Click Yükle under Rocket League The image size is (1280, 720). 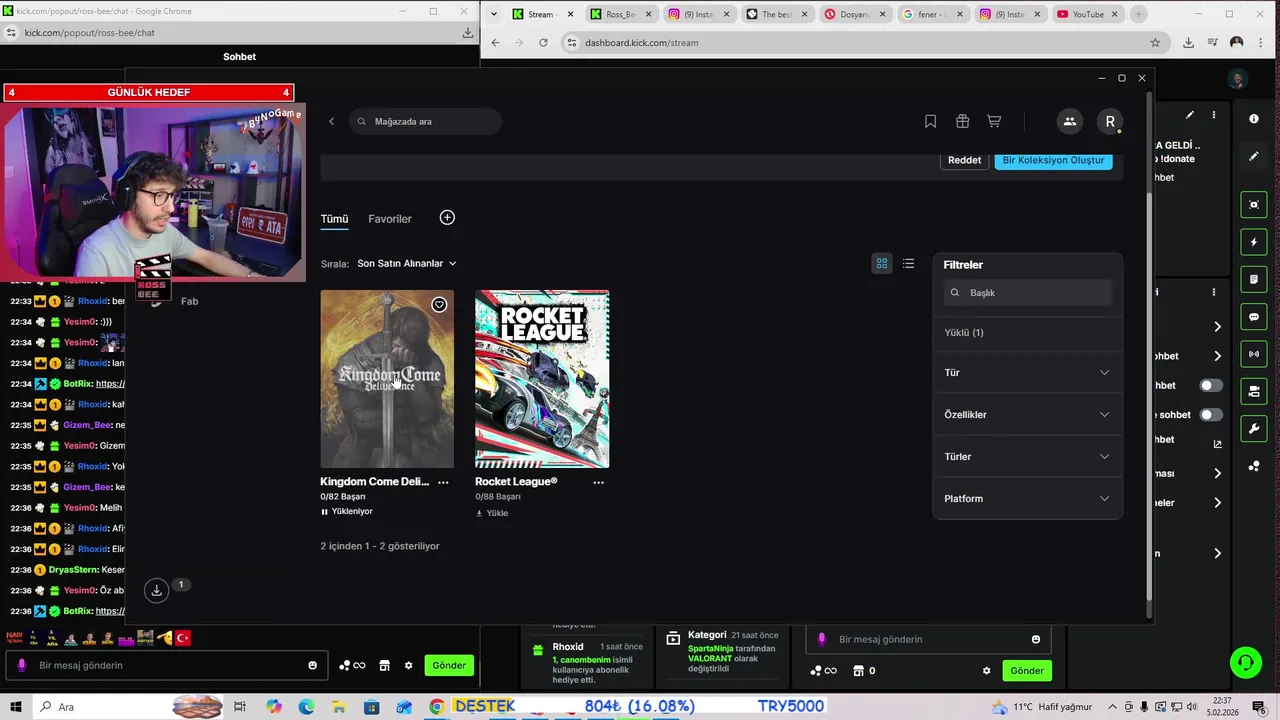point(492,513)
